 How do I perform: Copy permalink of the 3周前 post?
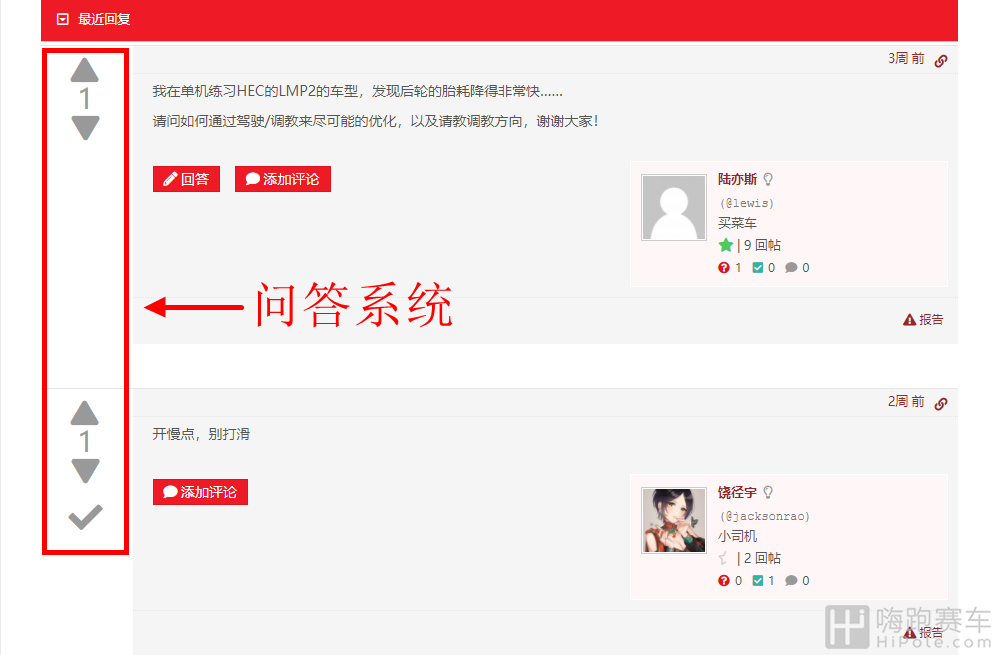click(941, 60)
